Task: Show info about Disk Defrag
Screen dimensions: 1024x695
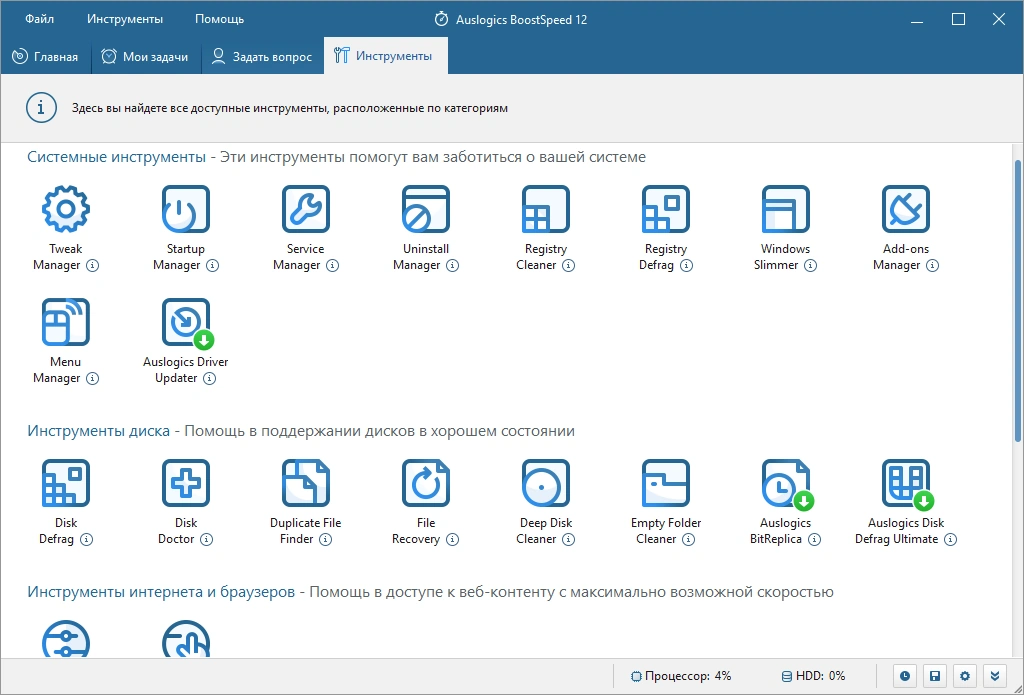Action: point(86,540)
